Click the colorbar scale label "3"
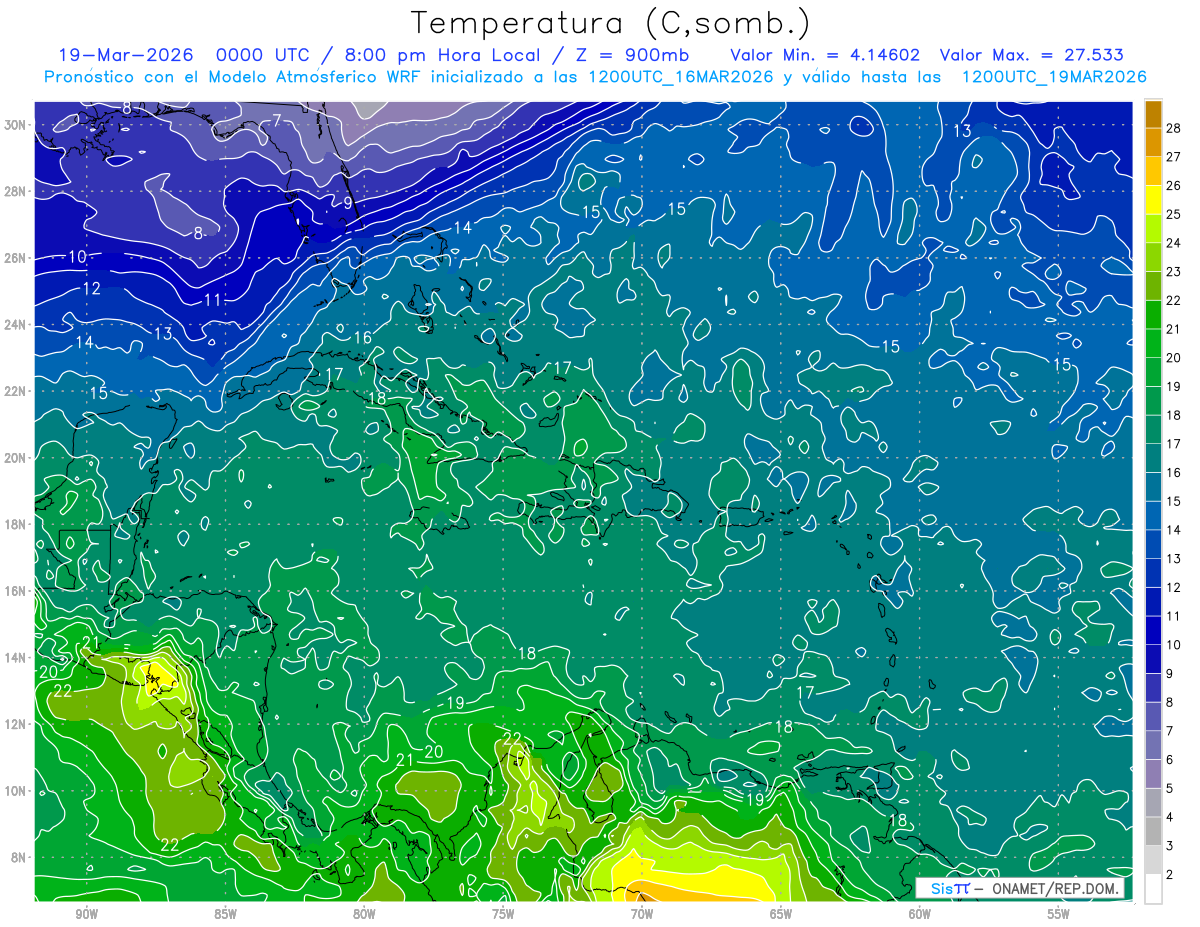The width and height of the screenshot is (1200, 927). (x=1169, y=846)
